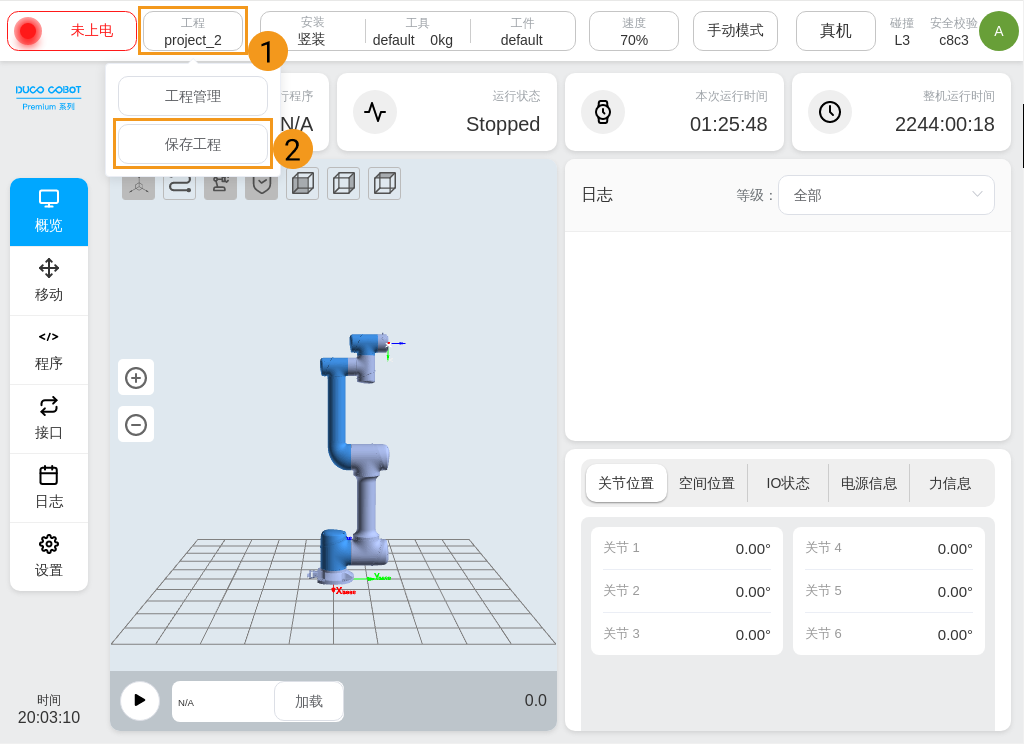Screen dimensions: 1024x744
Task: Click the 运行状态 pulse icon
Action: click(375, 112)
